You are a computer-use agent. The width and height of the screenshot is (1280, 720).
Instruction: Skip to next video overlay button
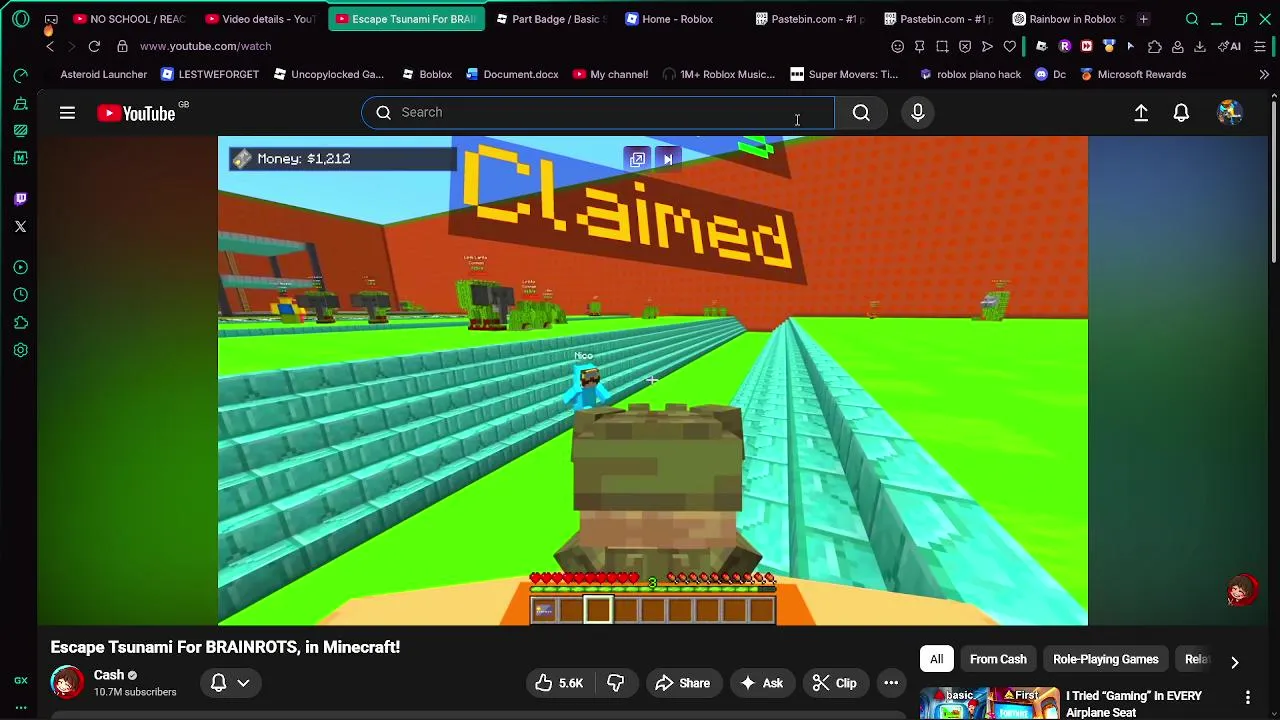[x=668, y=159]
